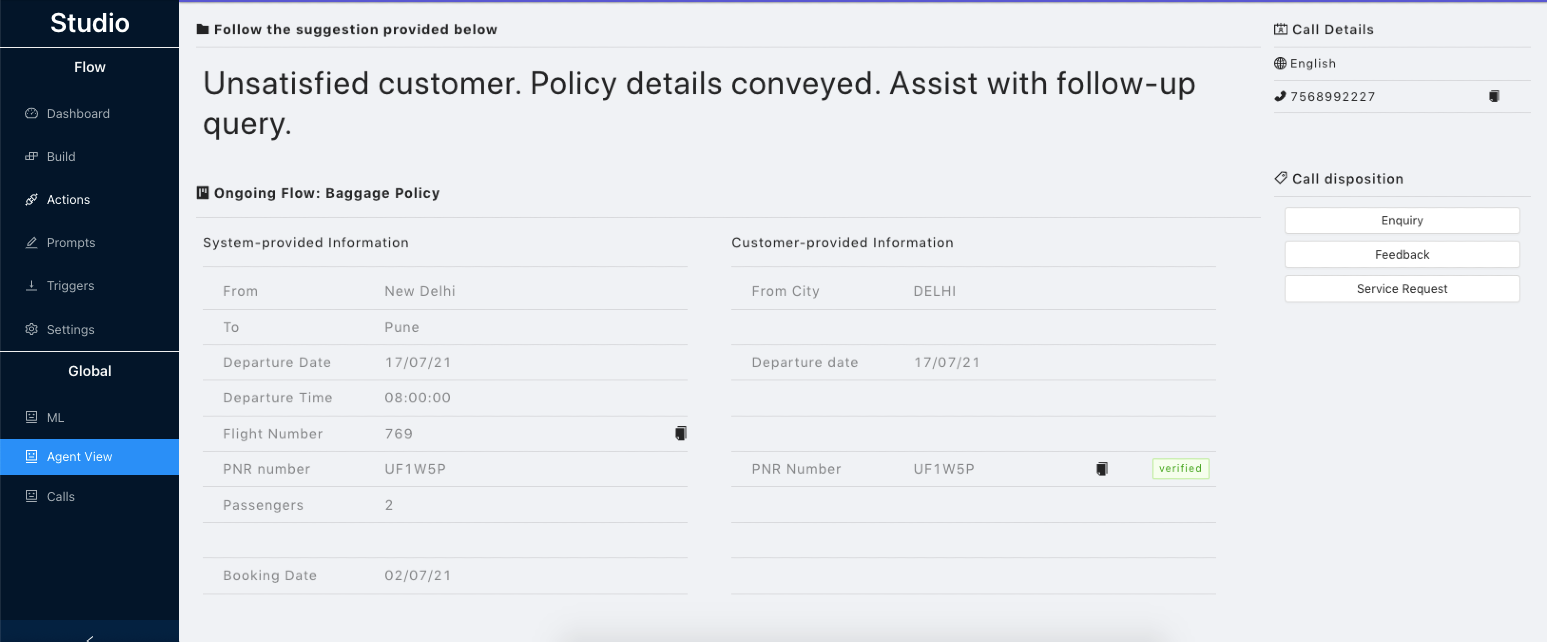Click the Build icon in sidebar
This screenshot has width=1547, height=642.
coord(31,157)
